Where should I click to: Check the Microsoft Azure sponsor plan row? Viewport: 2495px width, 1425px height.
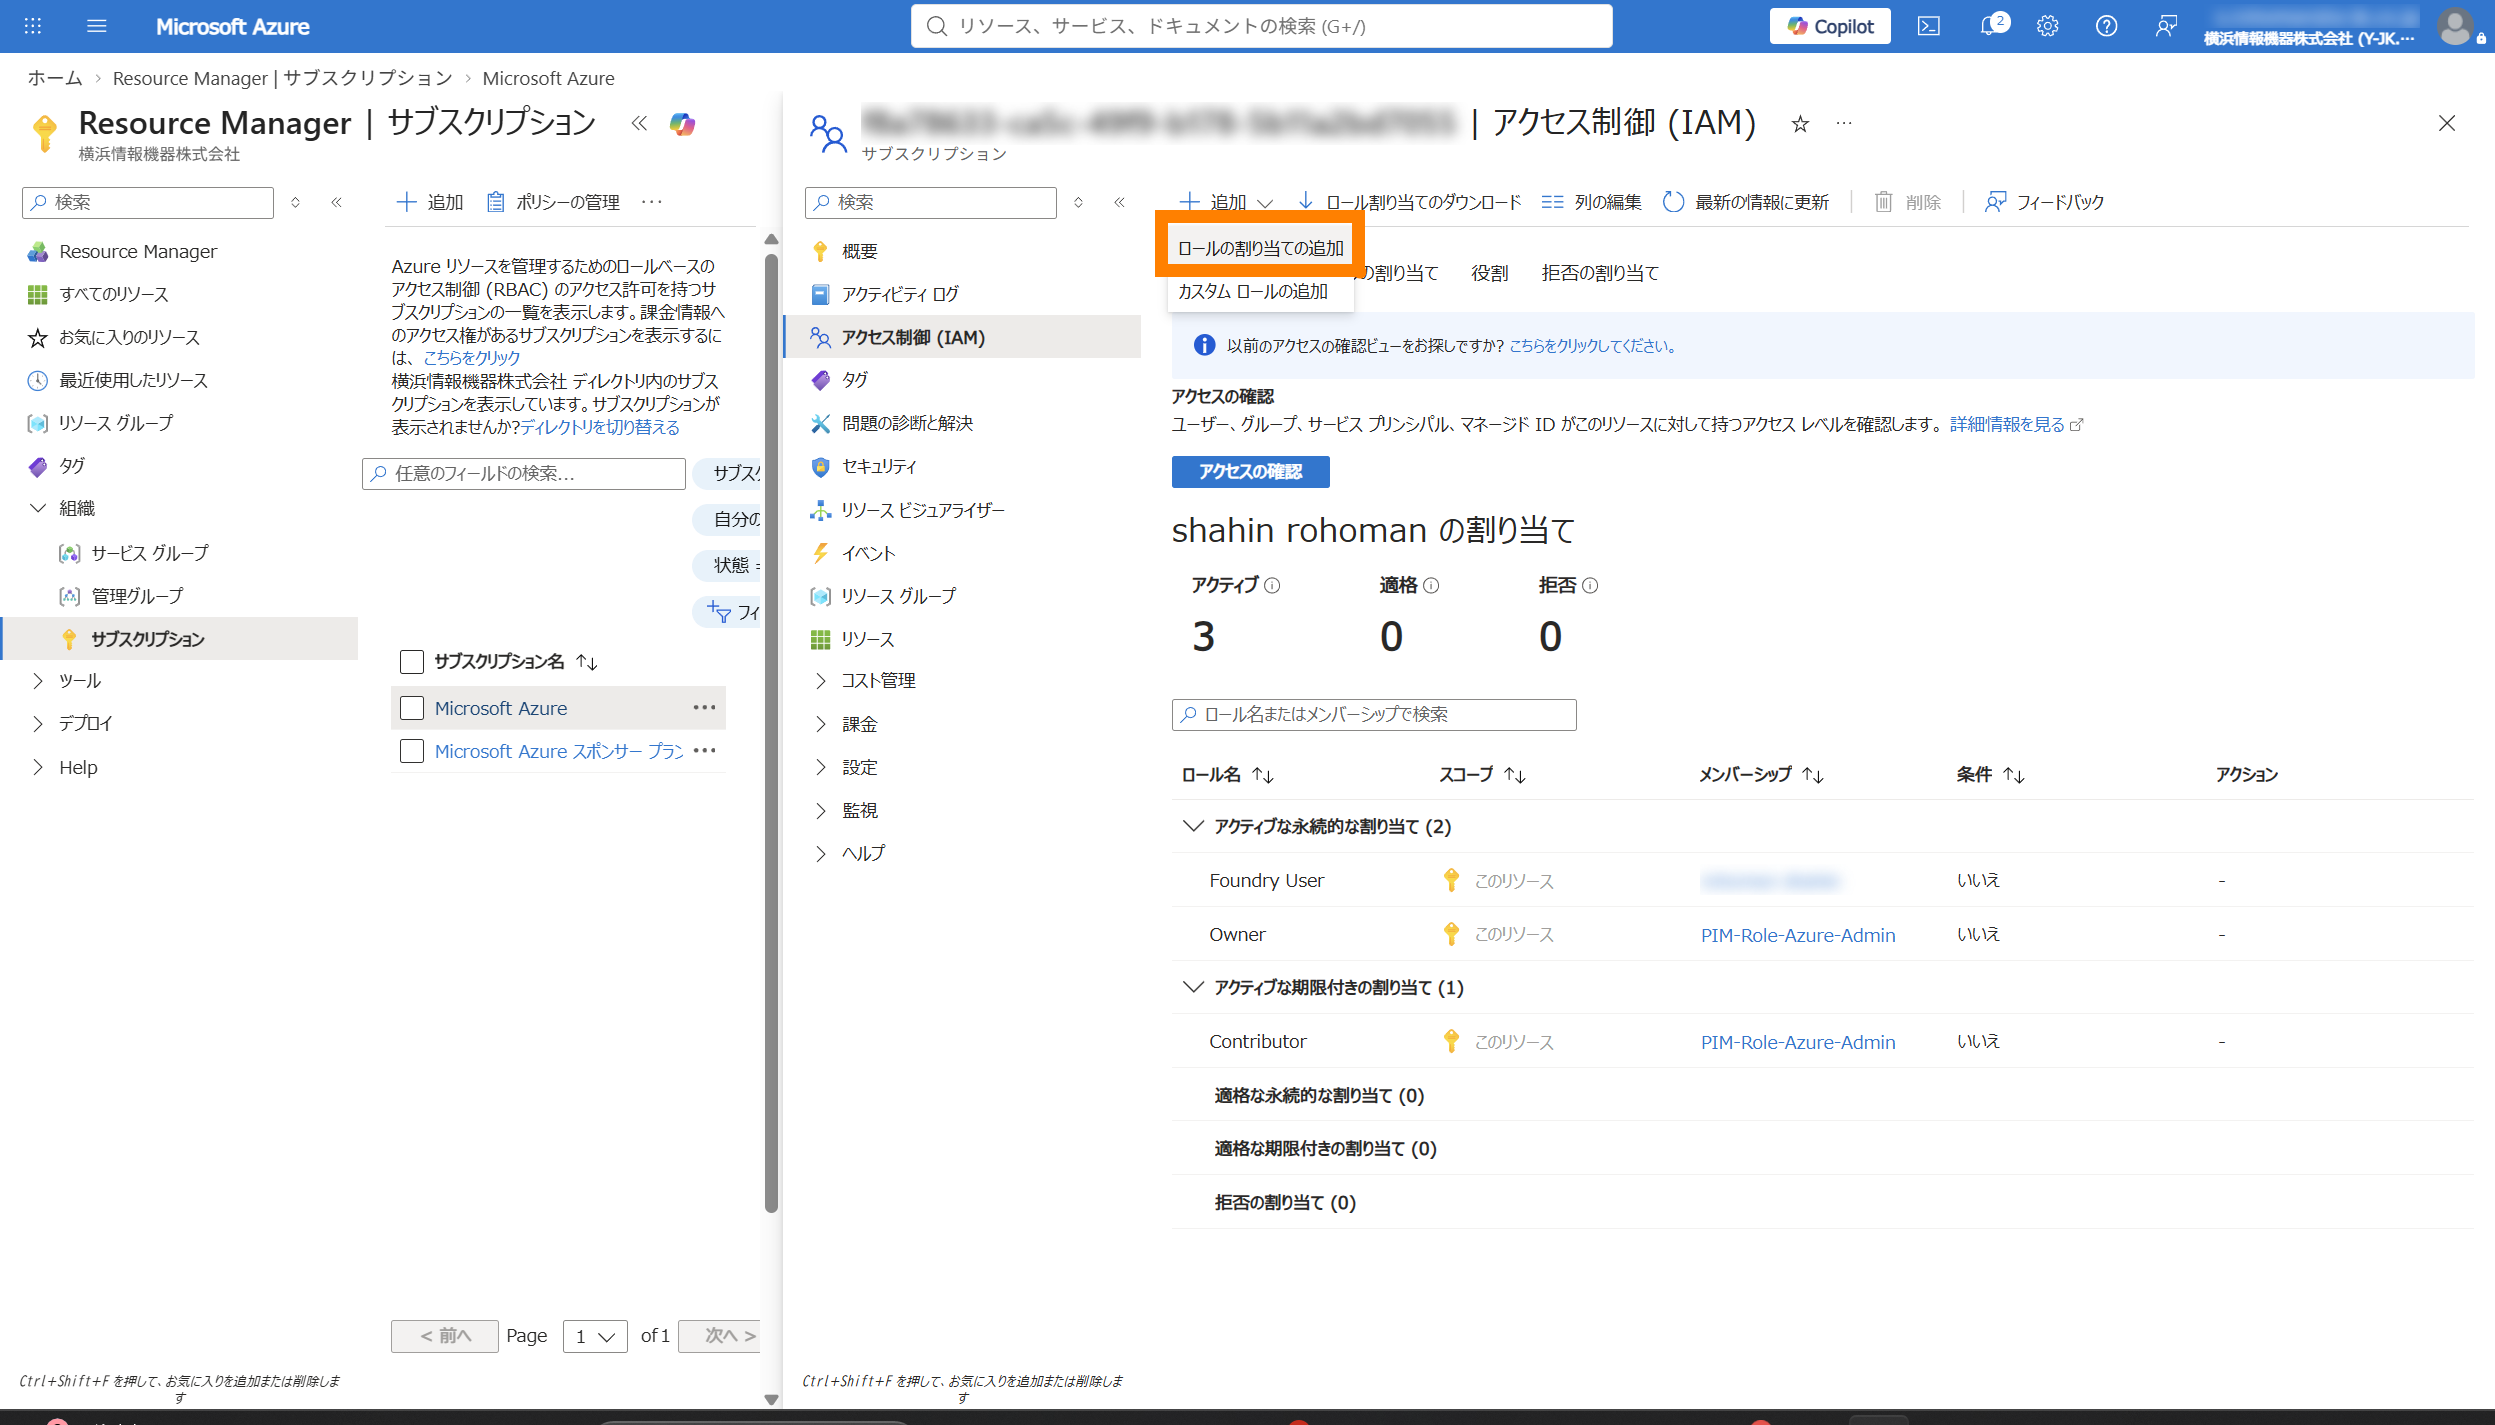coord(412,751)
